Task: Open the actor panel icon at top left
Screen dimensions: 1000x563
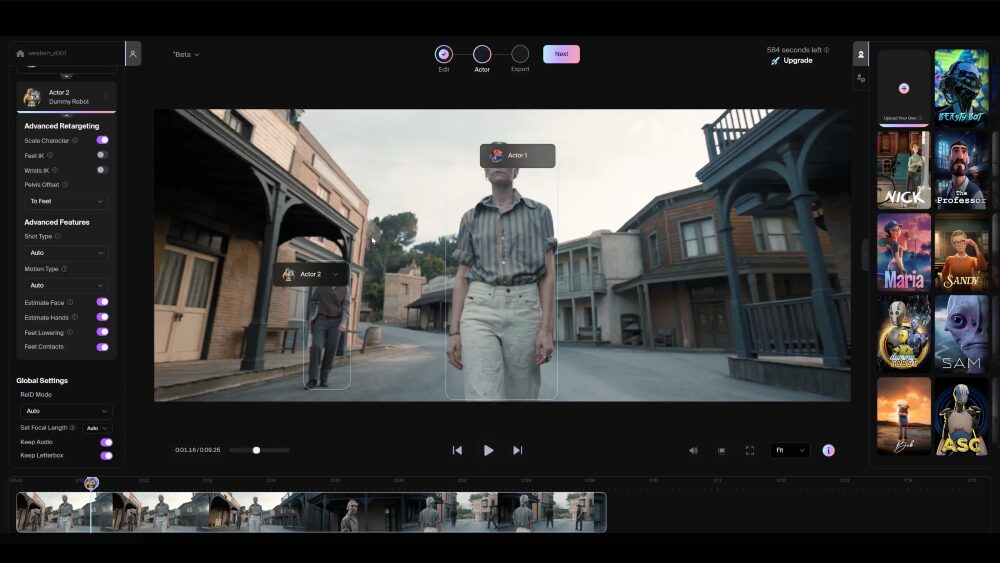Action: (x=133, y=54)
